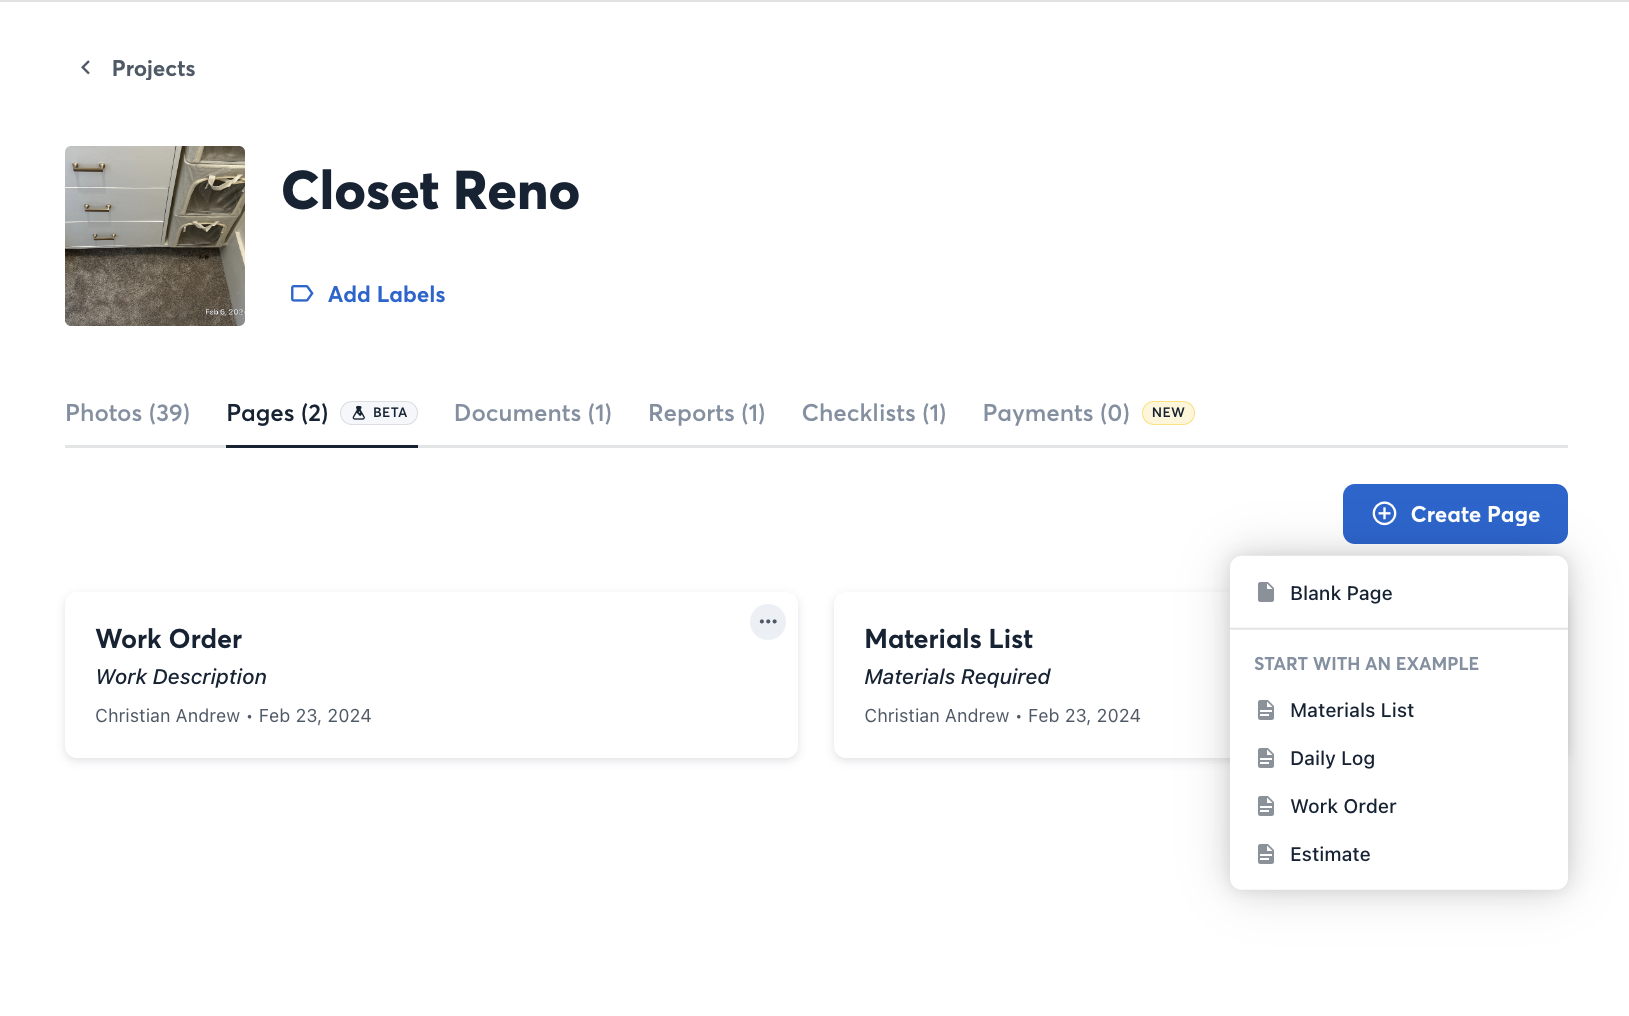Image resolution: width=1629 pixels, height=1016 pixels.
Task: Click the Daily Log template icon
Action: (1266, 758)
